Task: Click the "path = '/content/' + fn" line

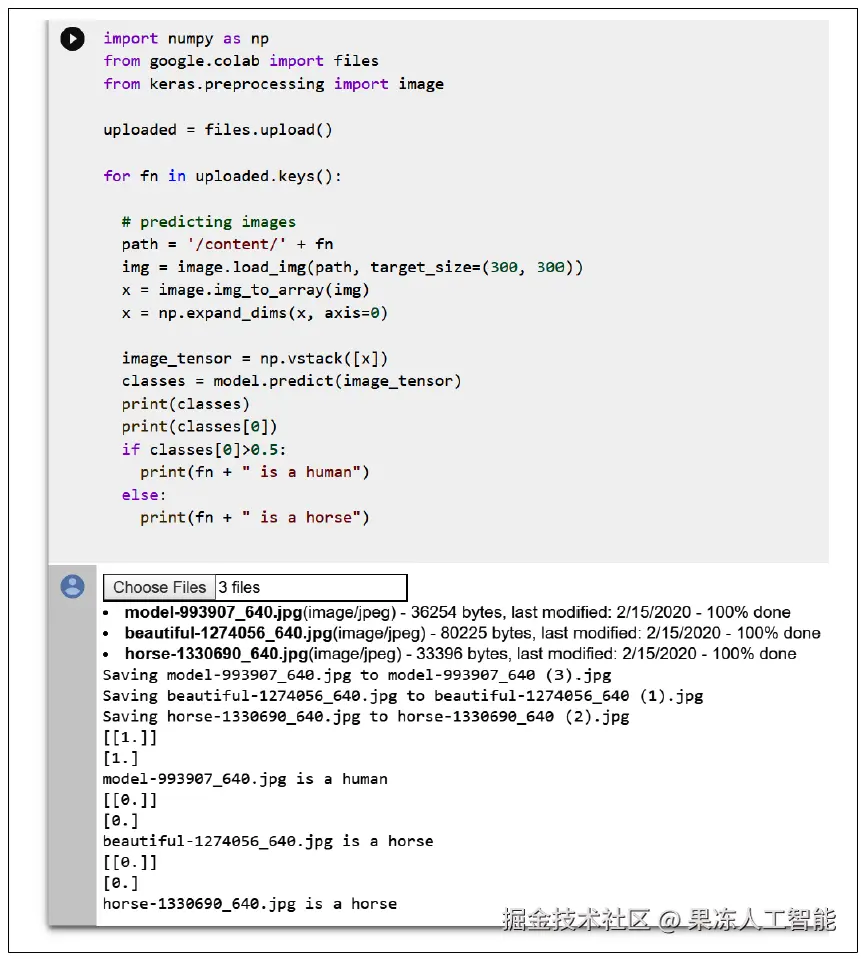Action: (228, 244)
